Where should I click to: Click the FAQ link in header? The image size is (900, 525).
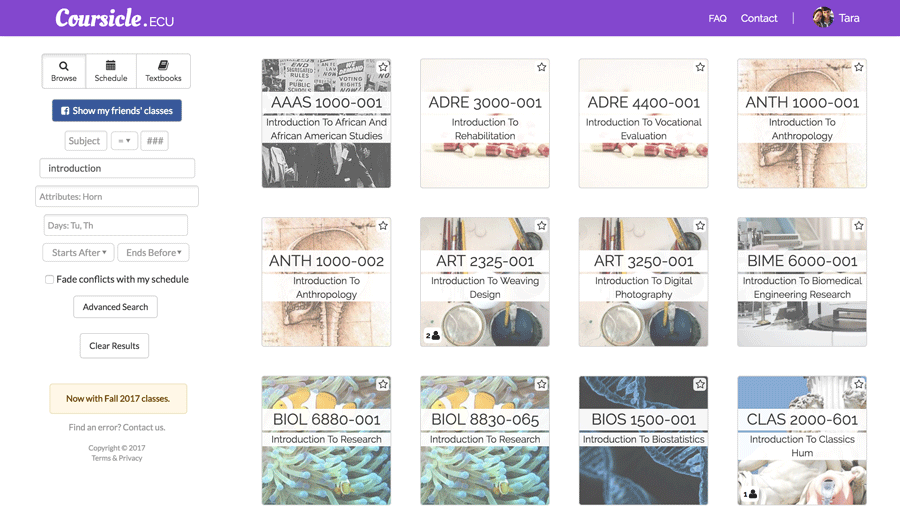717,18
